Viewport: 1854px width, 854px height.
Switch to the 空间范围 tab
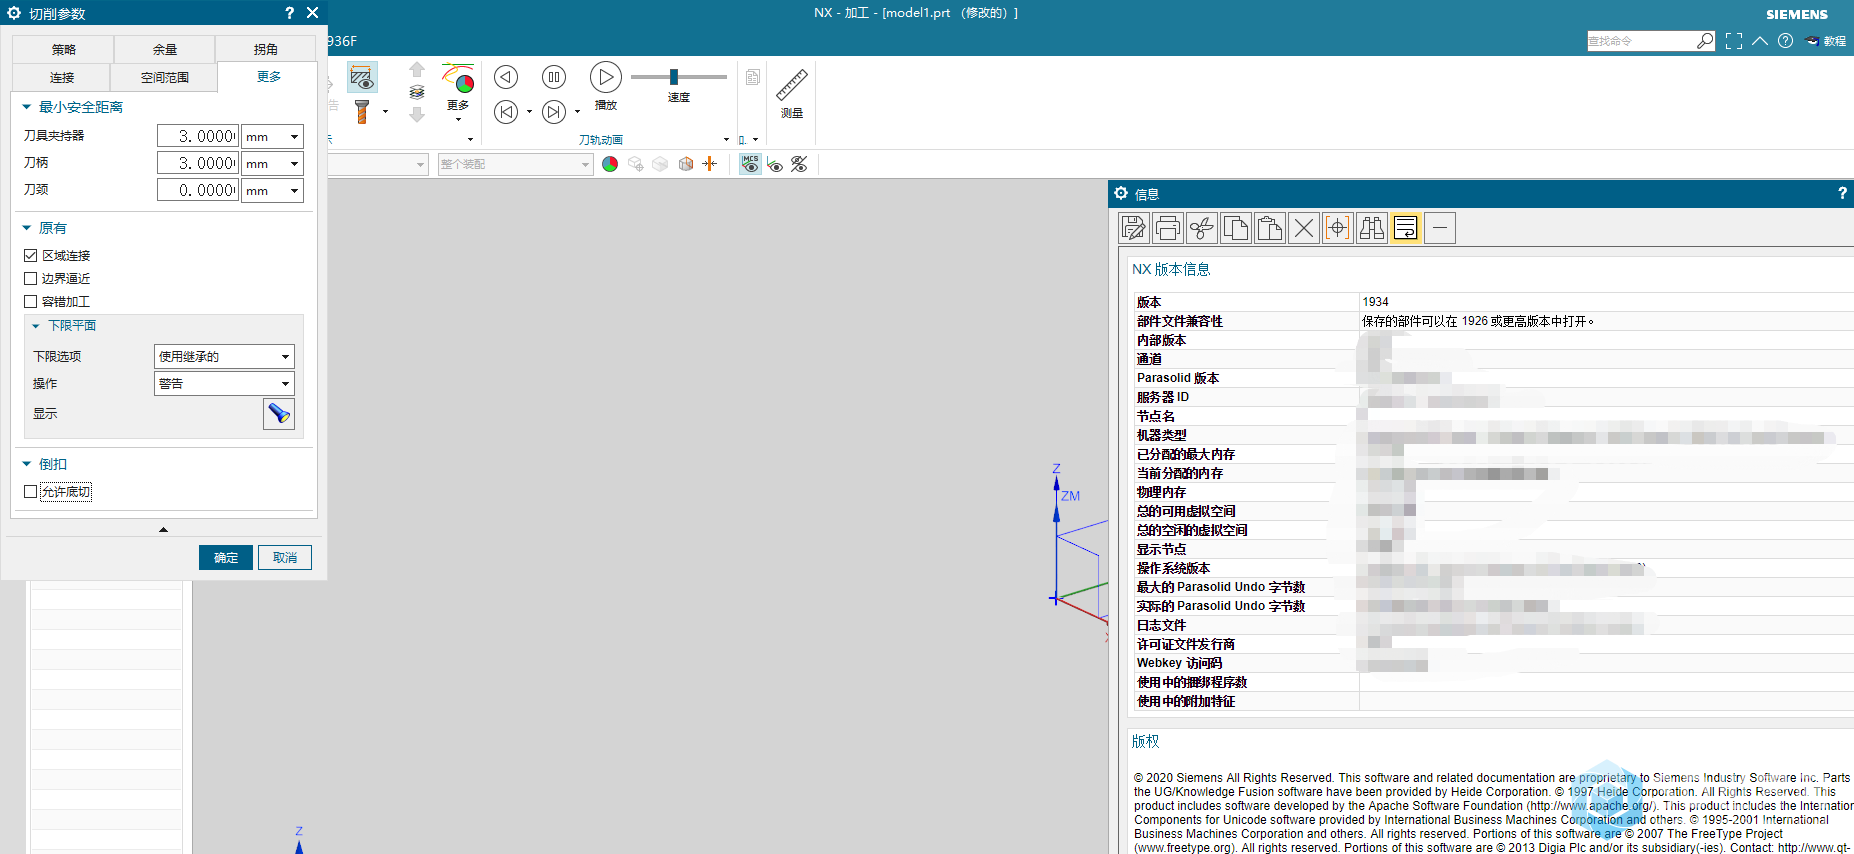pyautogui.click(x=165, y=77)
